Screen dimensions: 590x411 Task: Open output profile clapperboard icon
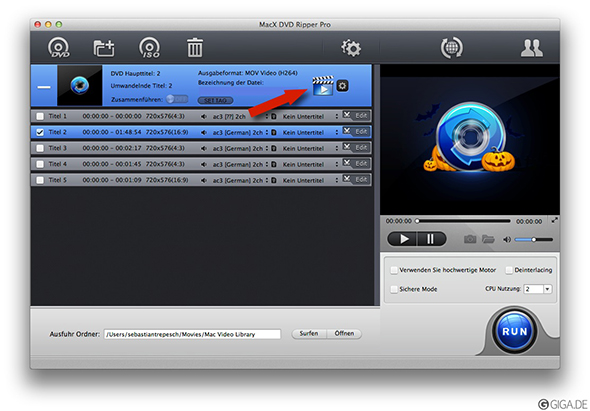pos(323,86)
